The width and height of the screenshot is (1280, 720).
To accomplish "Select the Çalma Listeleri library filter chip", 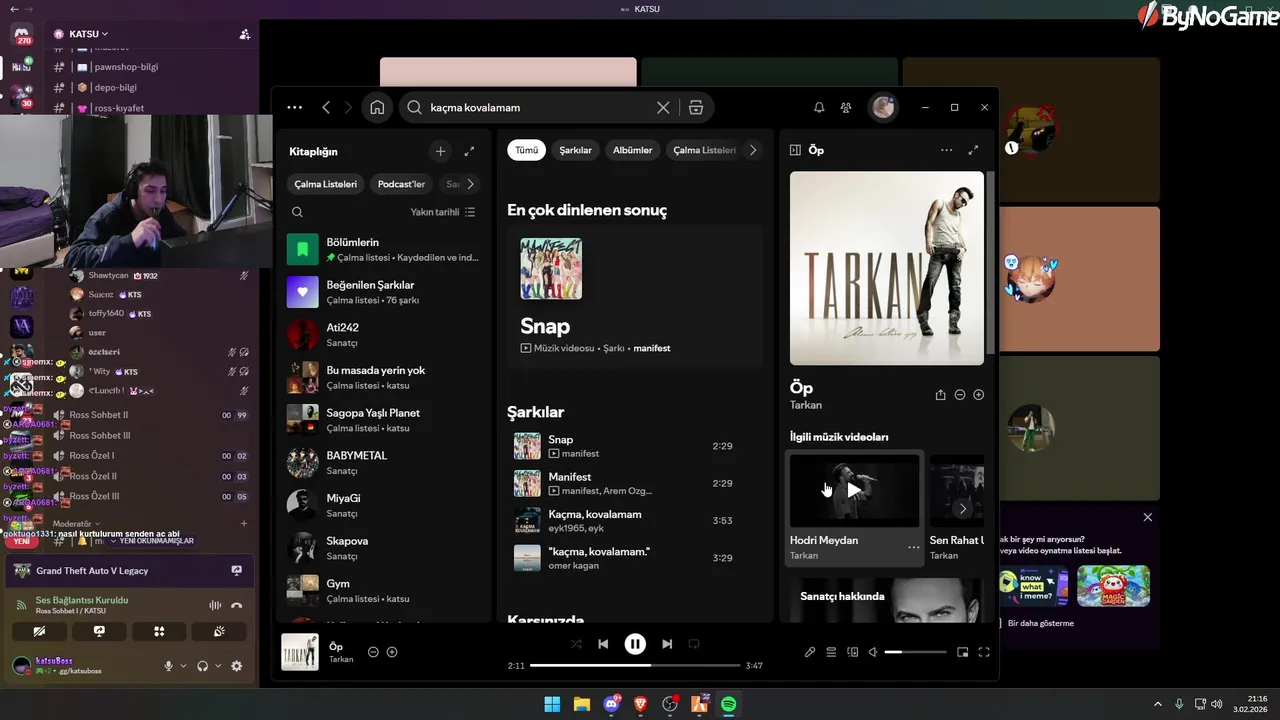I will [x=325, y=184].
